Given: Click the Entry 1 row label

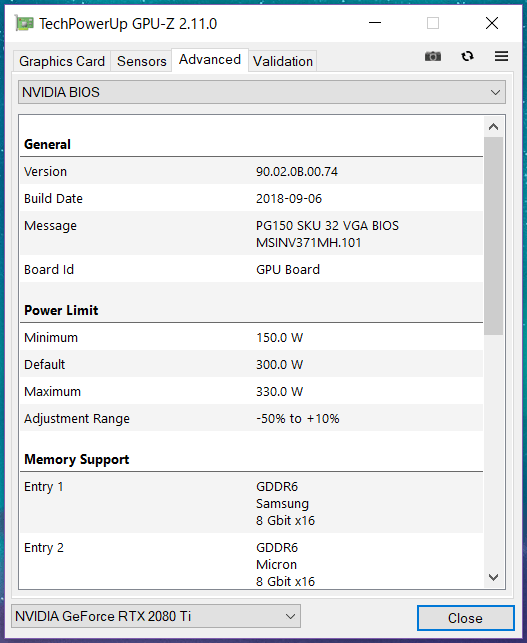Looking at the screenshot, I should pyautogui.click(x=44, y=487).
